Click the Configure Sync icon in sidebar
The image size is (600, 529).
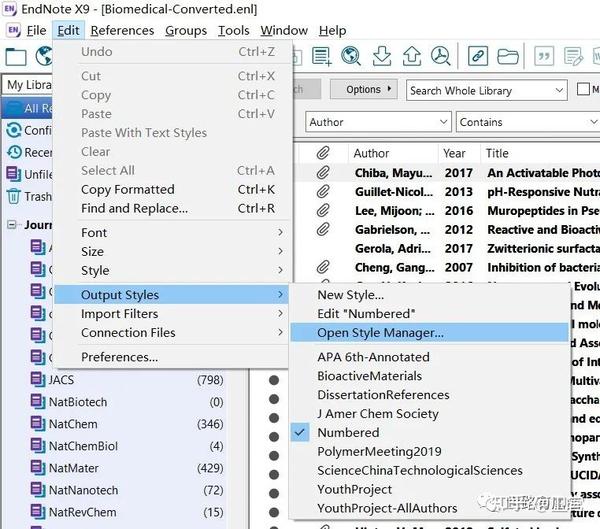[x=14, y=130]
